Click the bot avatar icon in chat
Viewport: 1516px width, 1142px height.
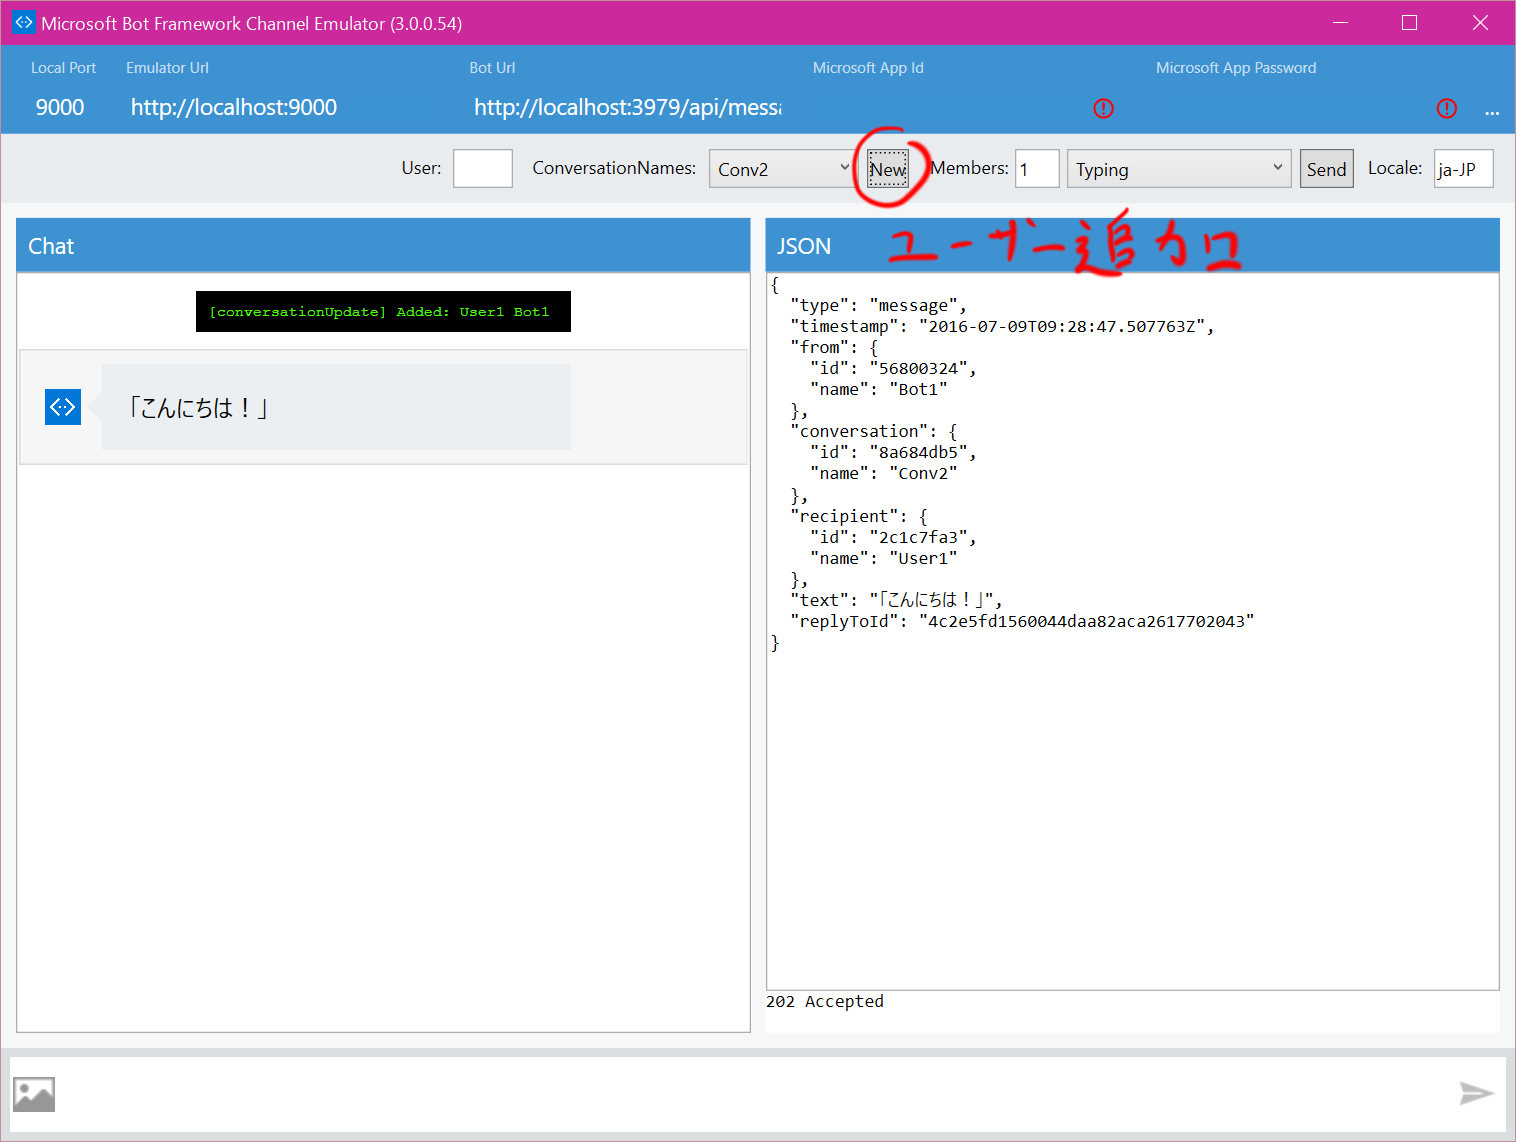[x=63, y=407]
